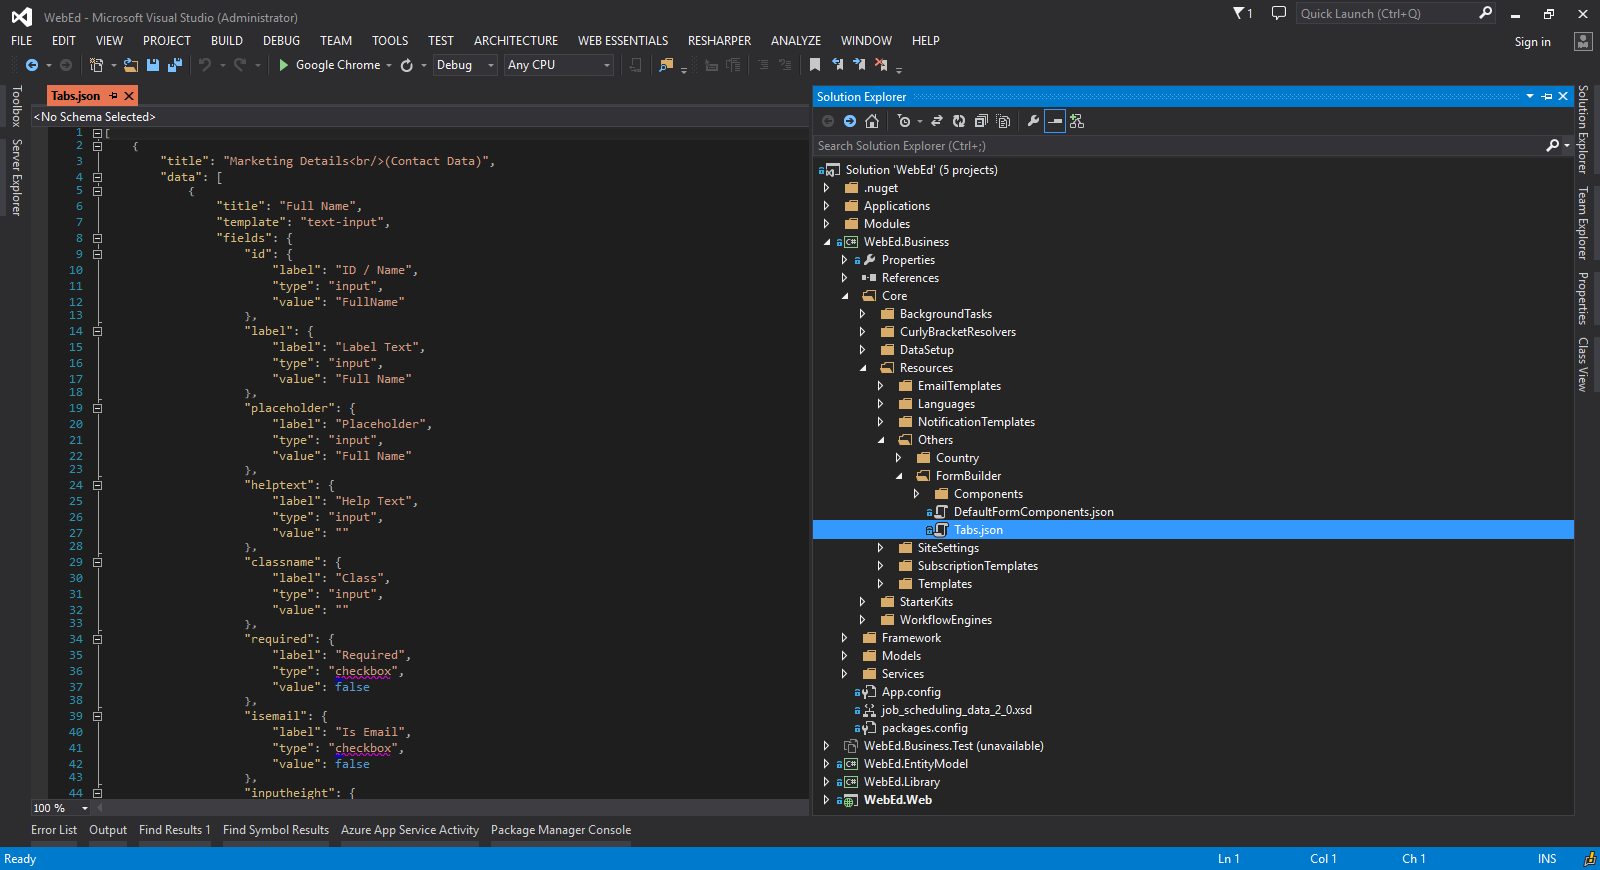Click the Toggle Bookmark icon in toolbar
The width and height of the screenshot is (1600, 870).
815,65
